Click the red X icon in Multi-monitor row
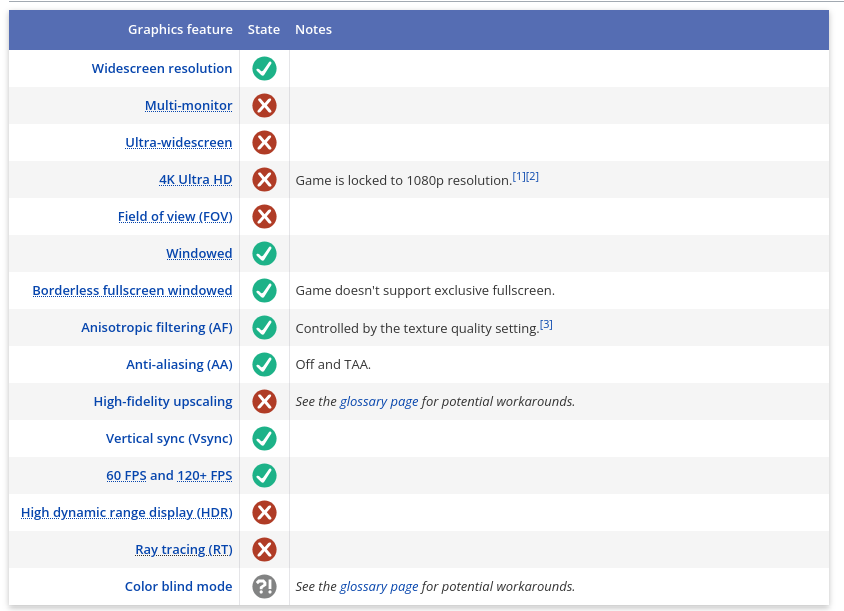The height and width of the screenshot is (611, 844). (x=264, y=106)
